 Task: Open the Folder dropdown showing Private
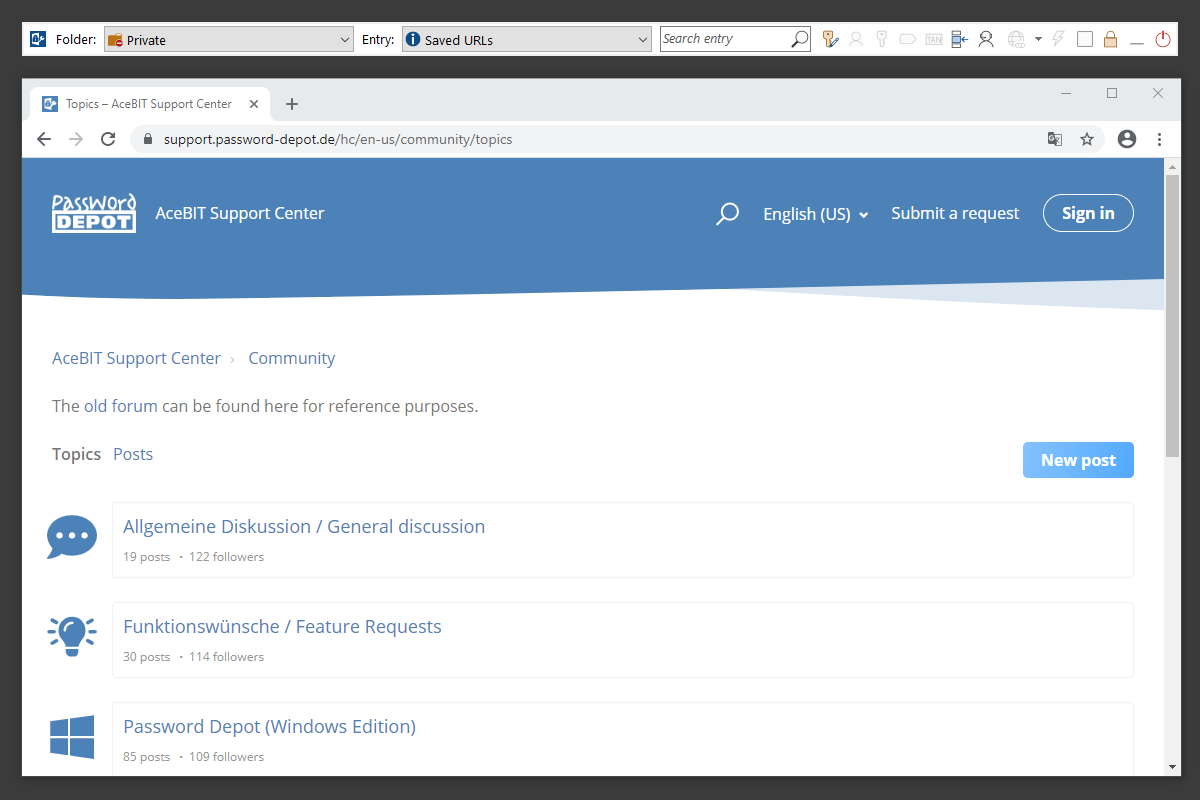click(229, 40)
